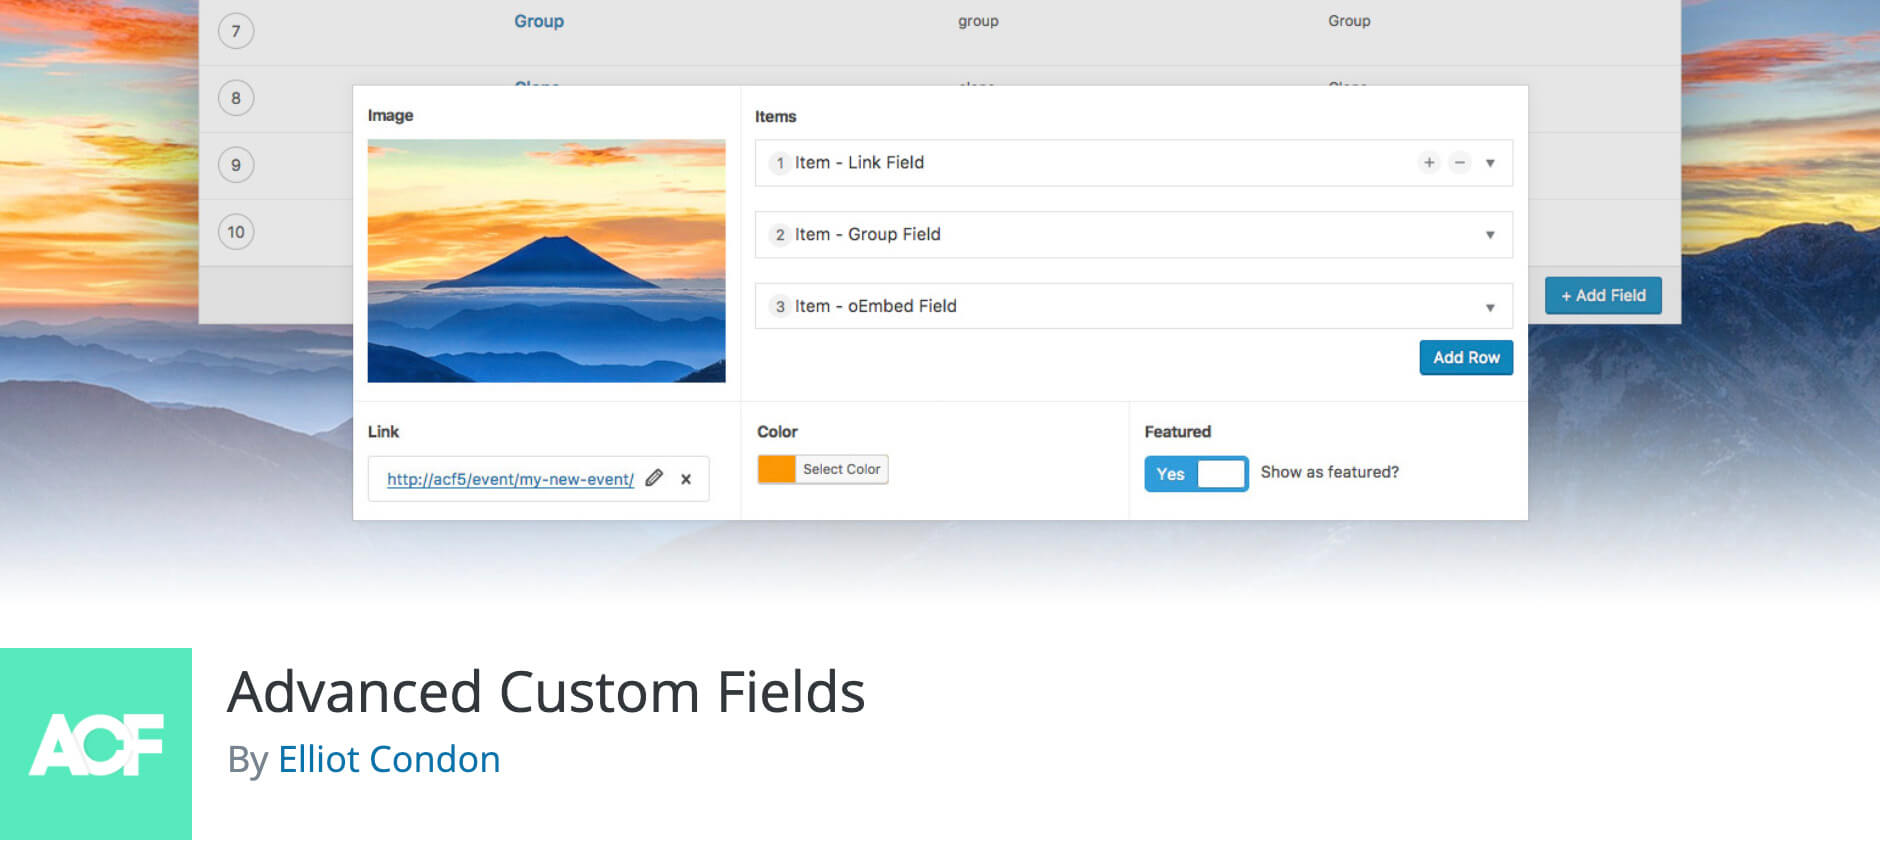Viewport: 1884px width, 842px height.
Task: Select the field order handle number 9
Action: 236,165
